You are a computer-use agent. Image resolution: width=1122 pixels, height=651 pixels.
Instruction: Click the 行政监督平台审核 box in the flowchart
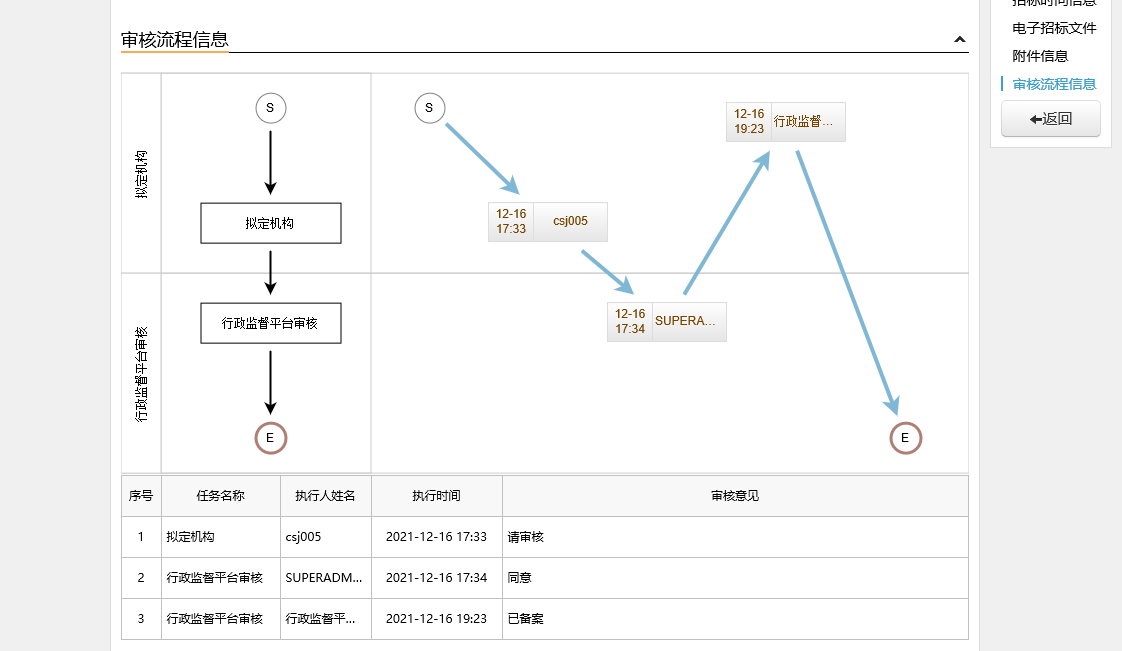[x=271, y=323]
